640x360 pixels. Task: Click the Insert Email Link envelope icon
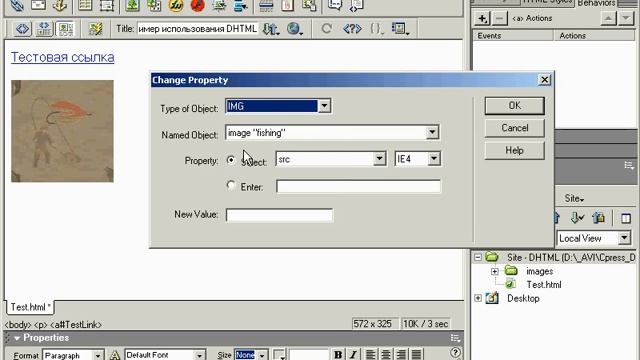pos(38,5)
